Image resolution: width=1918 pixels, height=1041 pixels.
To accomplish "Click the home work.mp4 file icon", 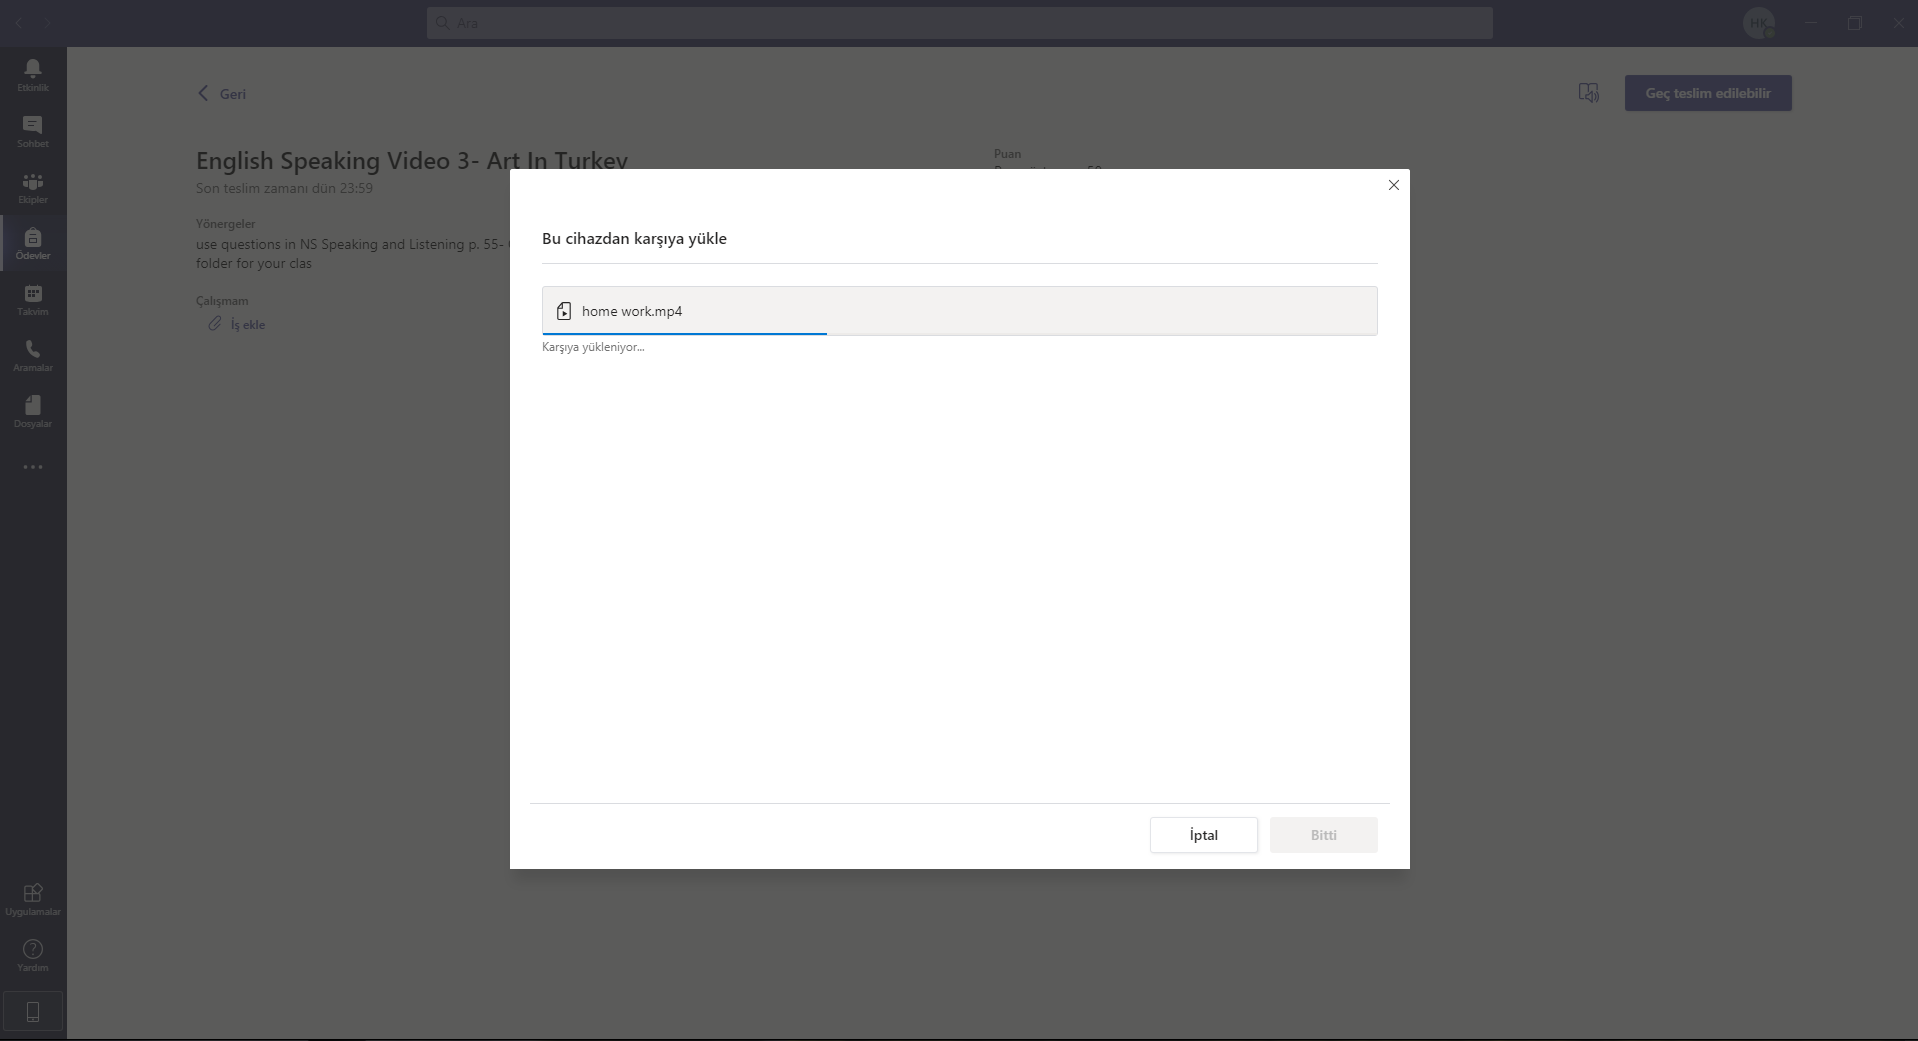I will [564, 311].
